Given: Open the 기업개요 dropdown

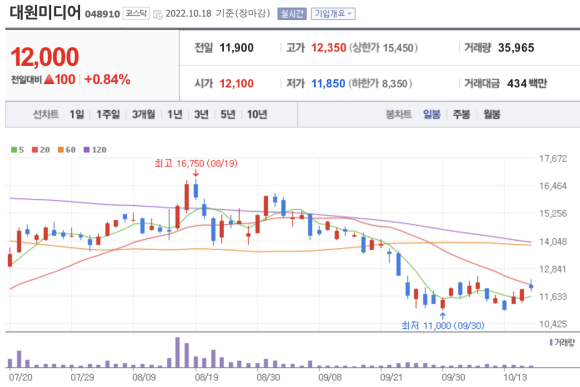Looking at the screenshot, I should pos(333,14).
